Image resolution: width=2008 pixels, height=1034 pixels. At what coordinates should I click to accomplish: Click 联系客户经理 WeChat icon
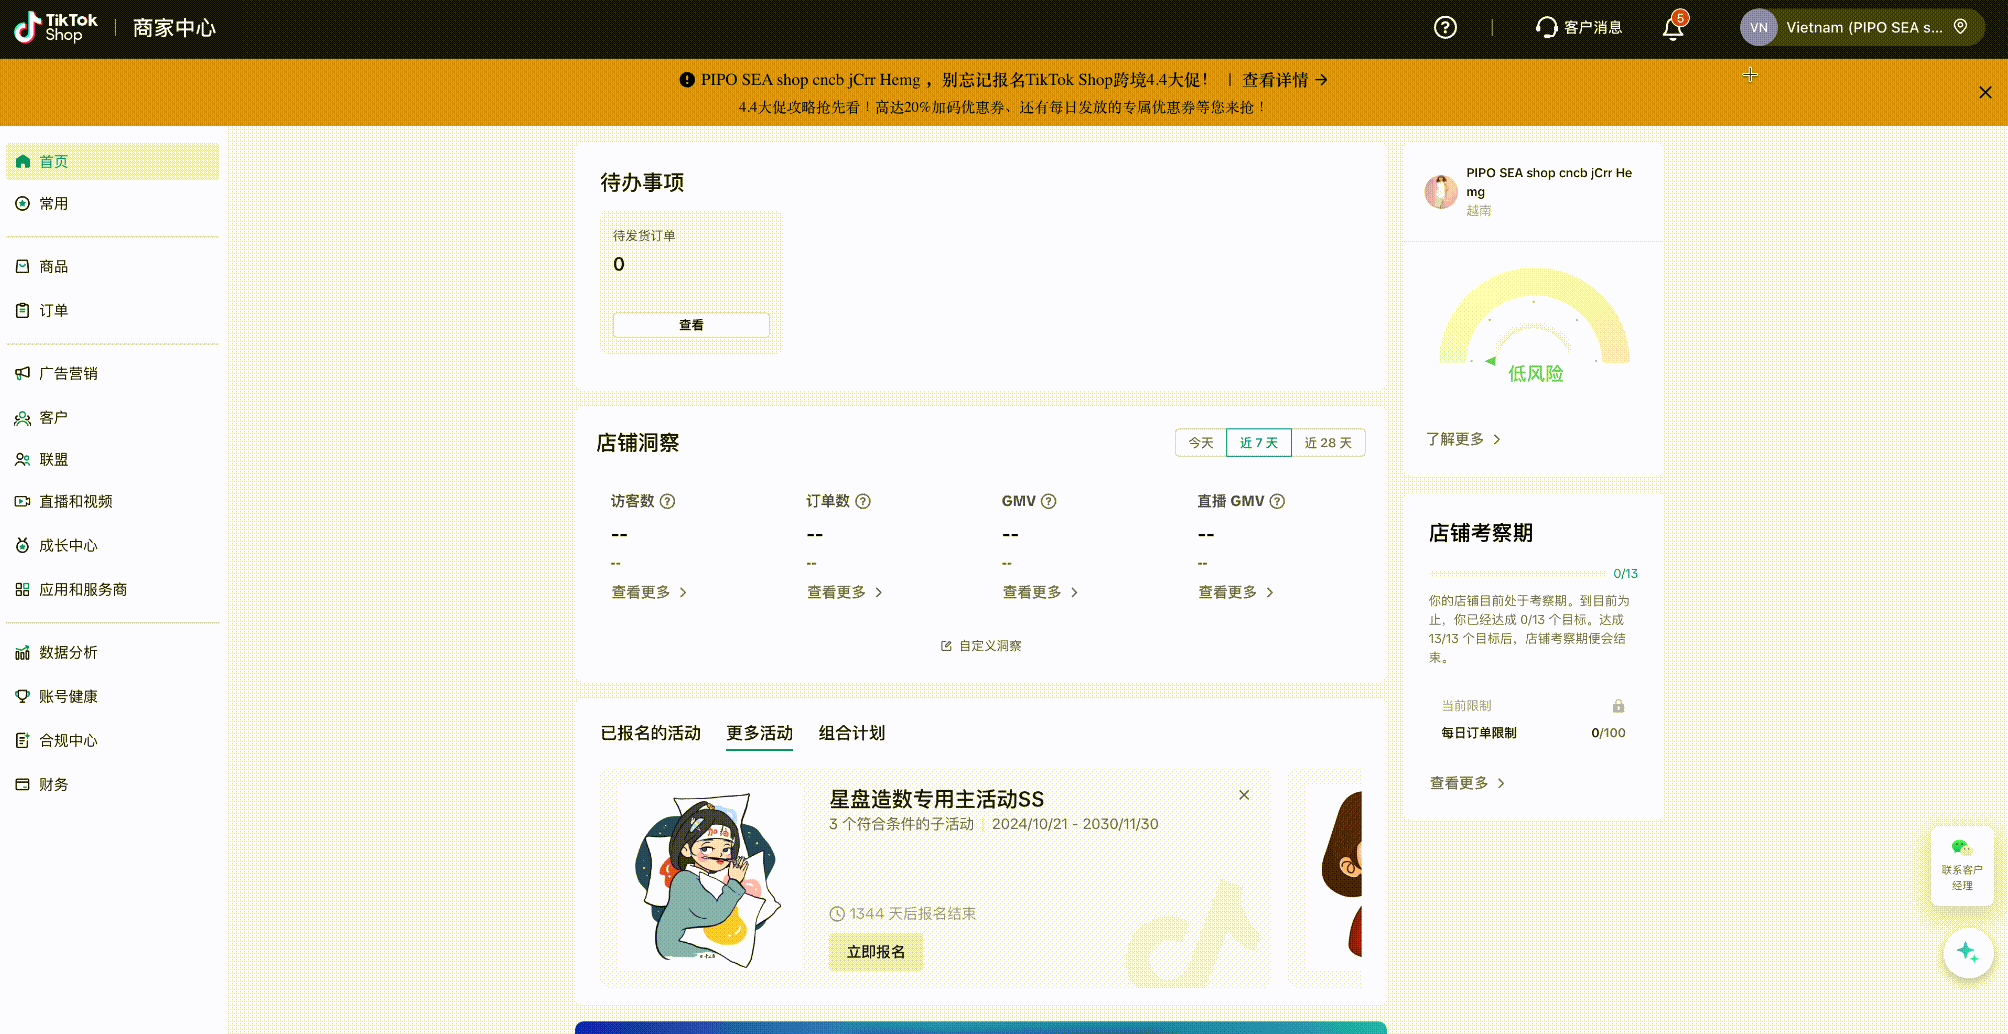tap(1961, 848)
